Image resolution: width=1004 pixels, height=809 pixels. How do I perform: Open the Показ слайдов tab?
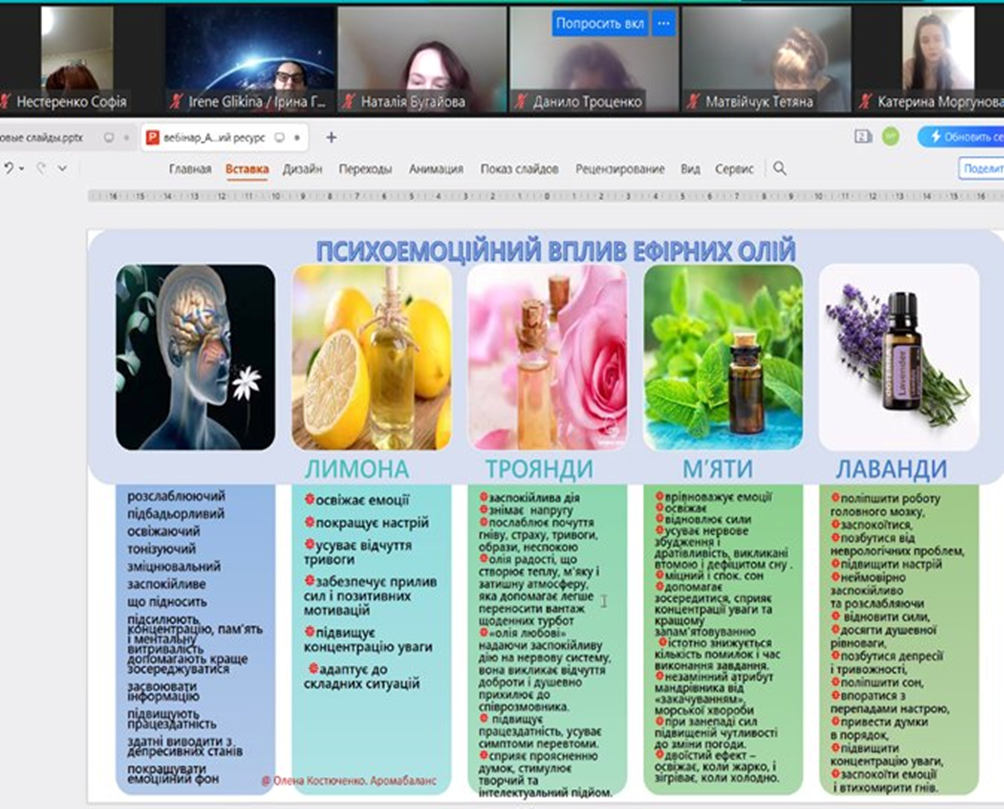519,169
